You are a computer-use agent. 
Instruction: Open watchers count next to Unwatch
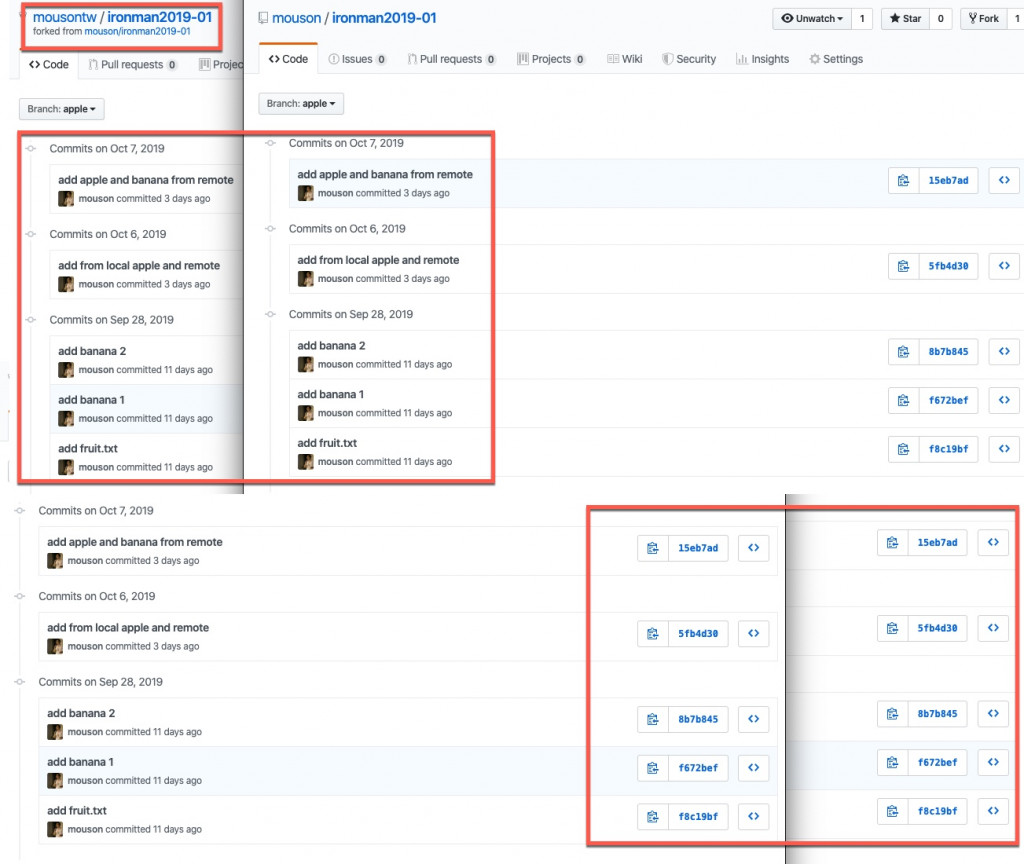pyautogui.click(x=862, y=18)
